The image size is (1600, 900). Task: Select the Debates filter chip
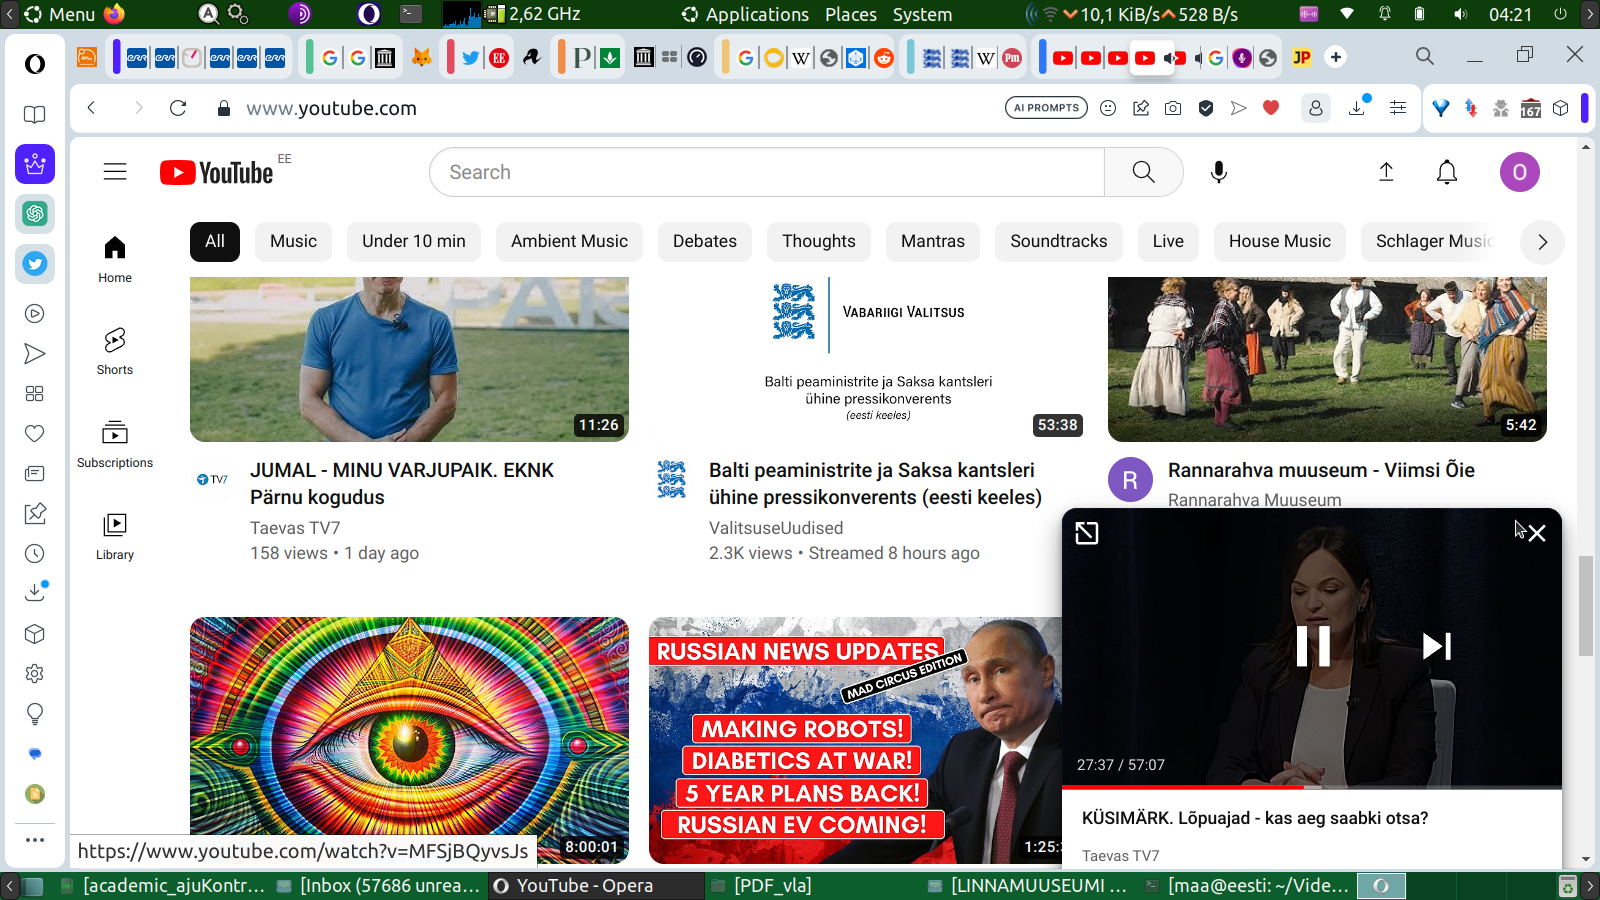tap(704, 241)
